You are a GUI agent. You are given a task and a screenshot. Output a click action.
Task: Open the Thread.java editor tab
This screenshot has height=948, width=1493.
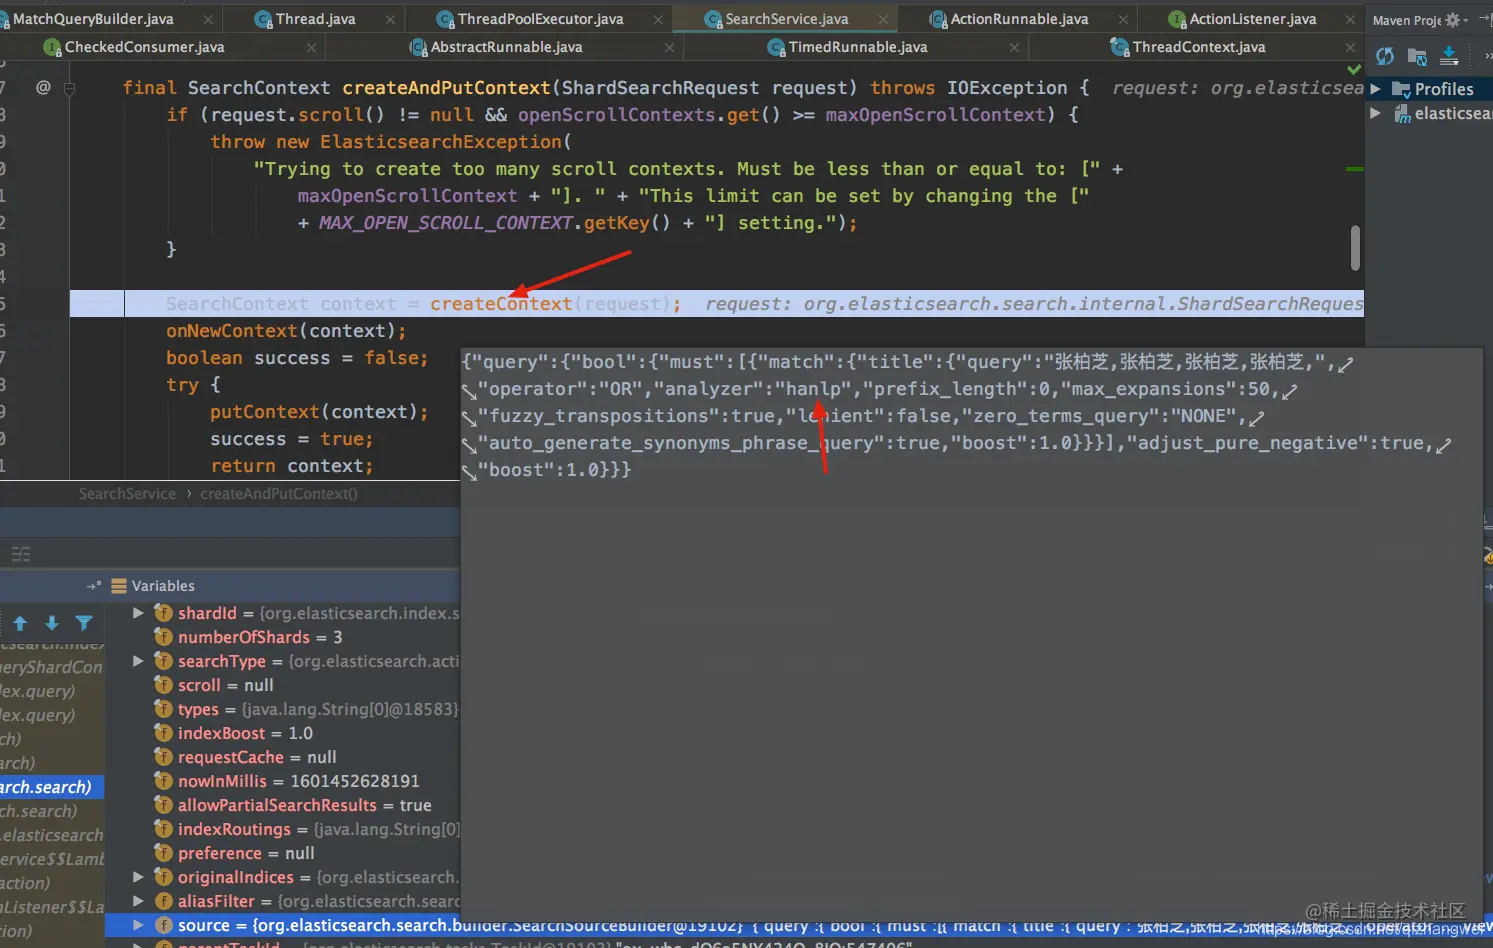point(315,19)
